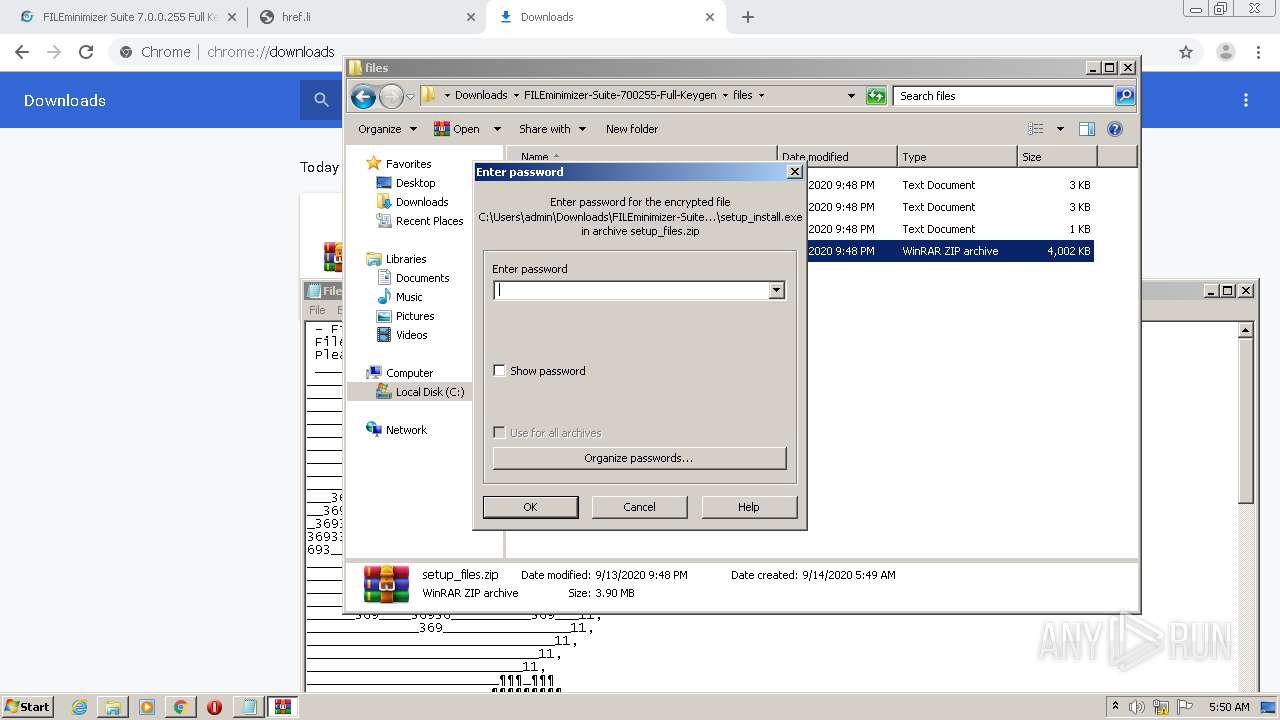Click Downloads breadcrumb in address bar
Image resolution: width=1280 pixels, height=720 pixels.
pyautogui.click(x=481, y=96)
